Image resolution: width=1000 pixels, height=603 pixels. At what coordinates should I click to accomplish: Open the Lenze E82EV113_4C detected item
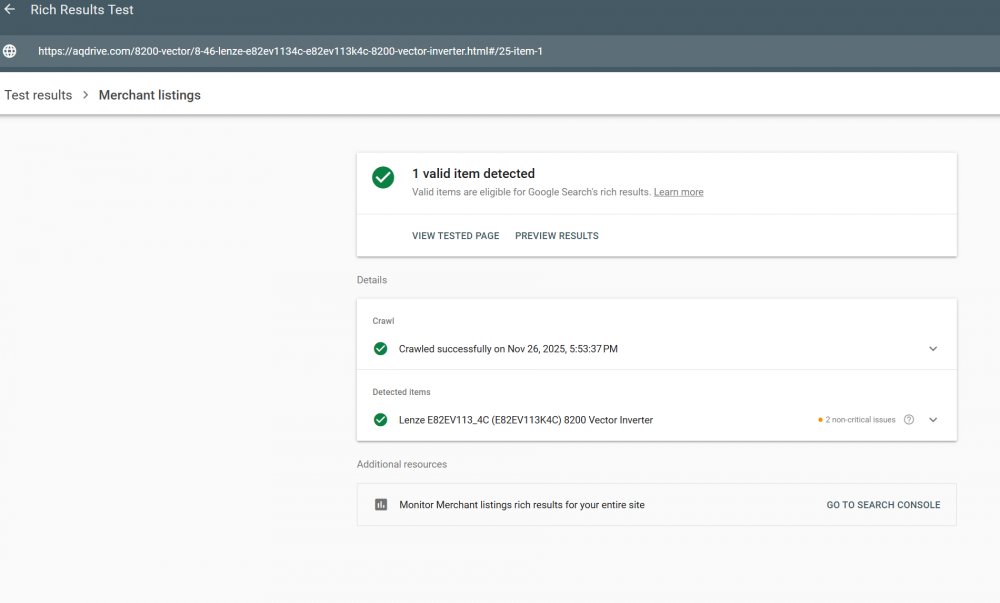click(526, 420)
